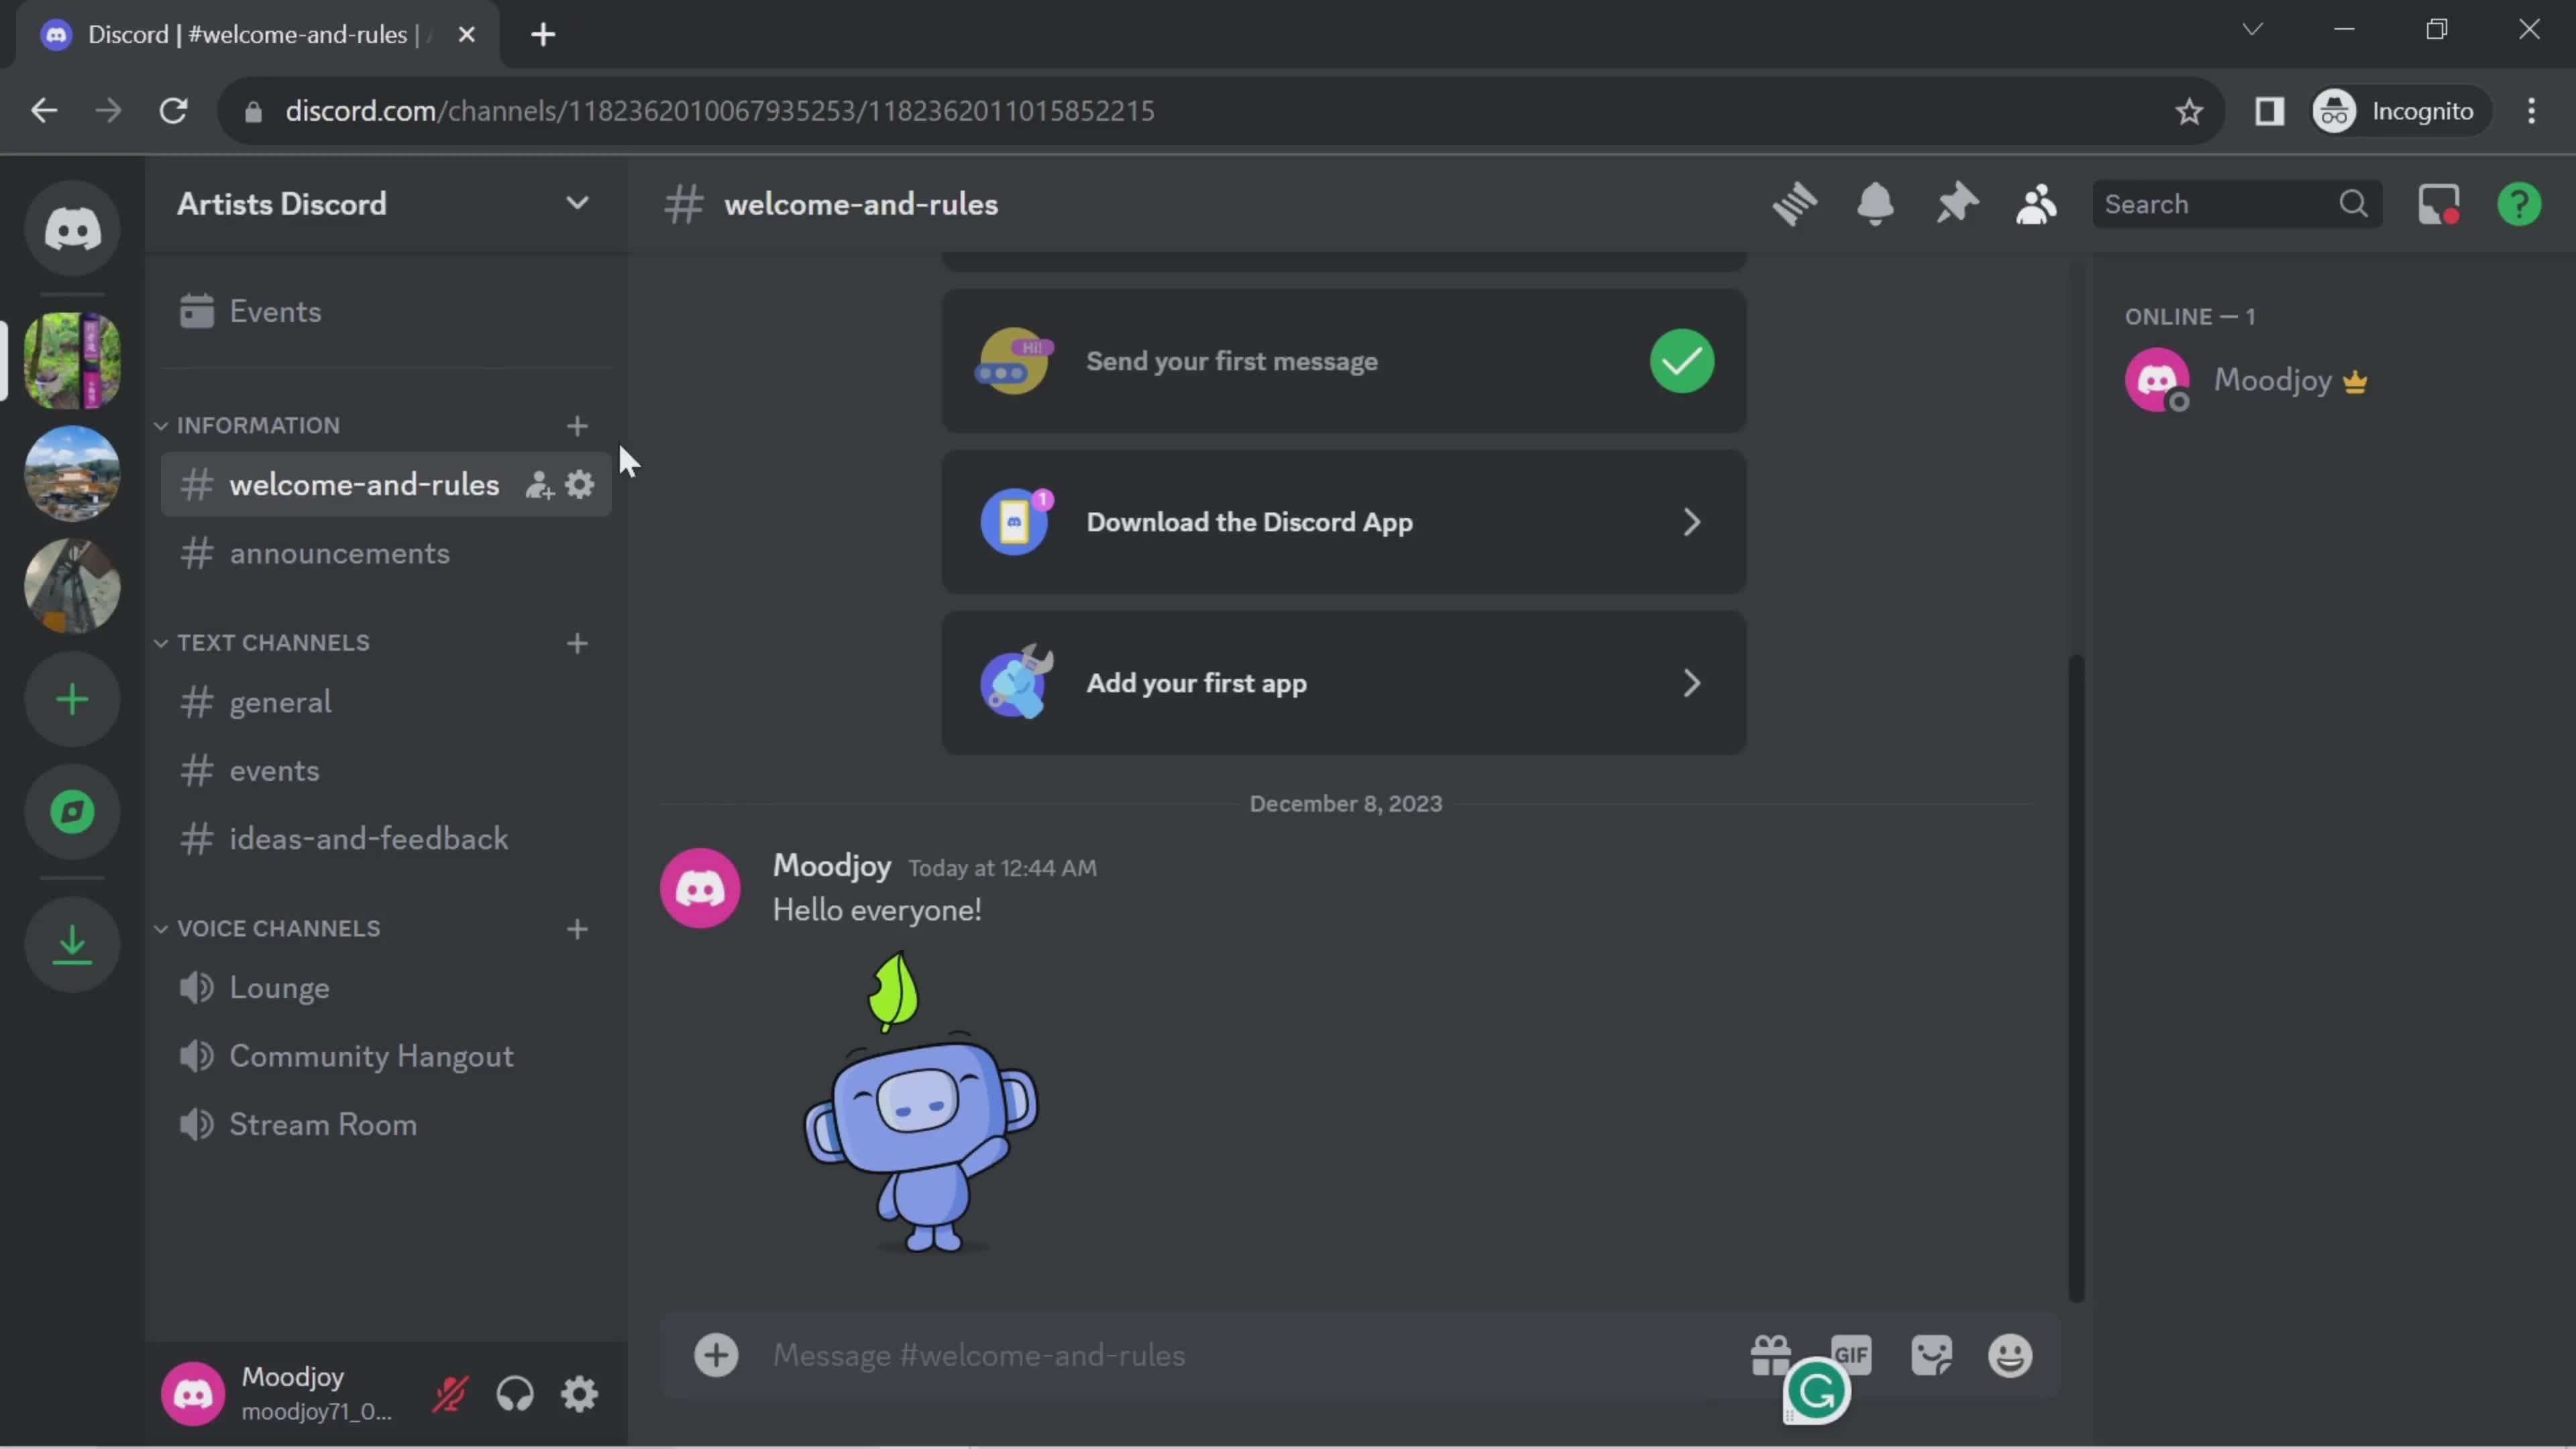Click the Wumpus sticker in chat
The width and height of the screenshot is (2576, 1449).
[921, 1102]
